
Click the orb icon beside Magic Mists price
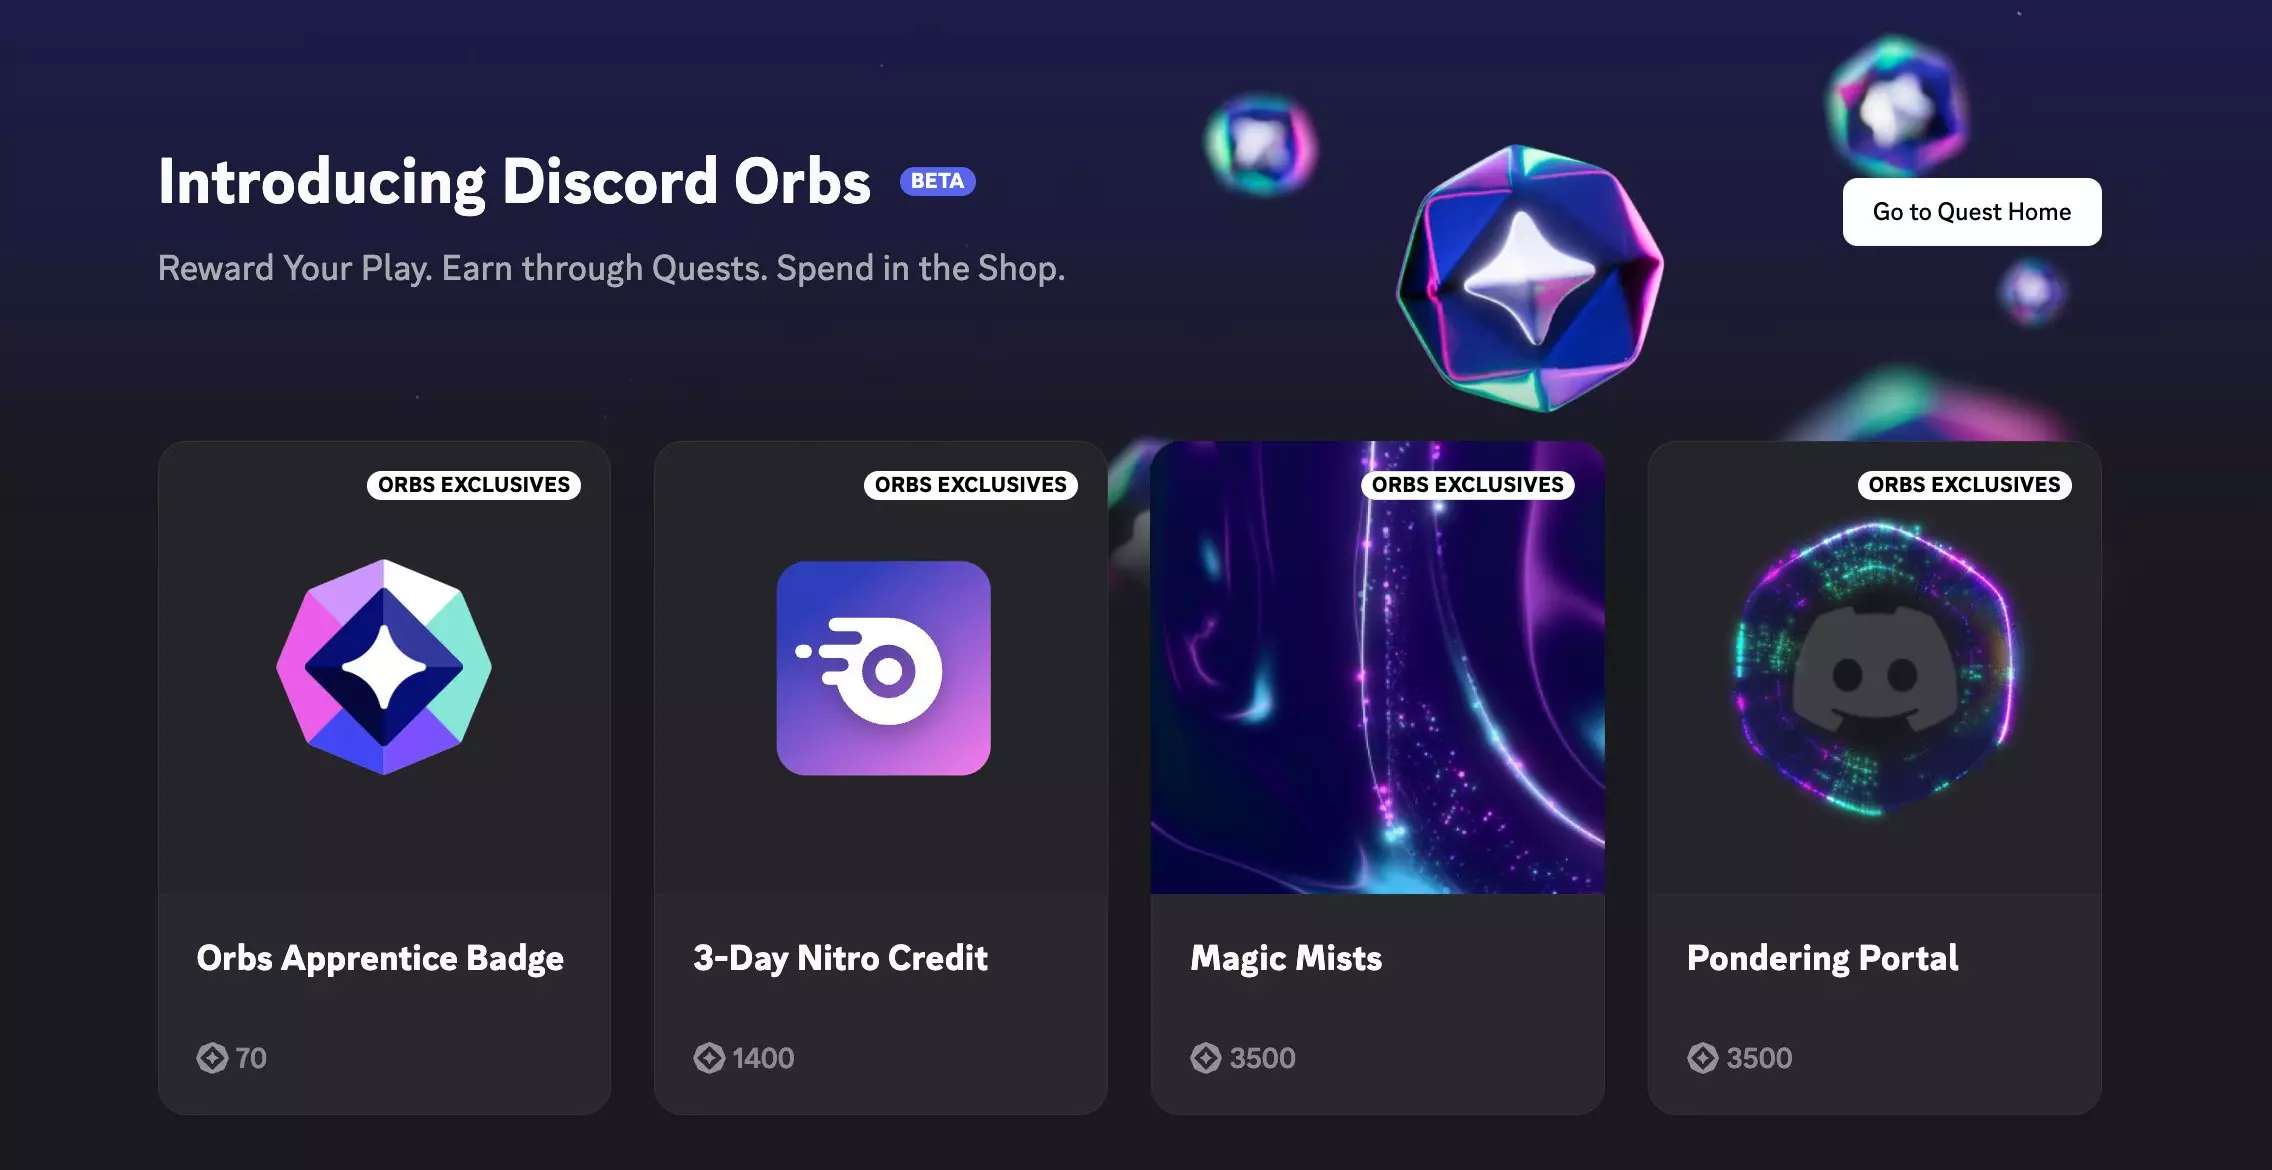[1206, 1058]
